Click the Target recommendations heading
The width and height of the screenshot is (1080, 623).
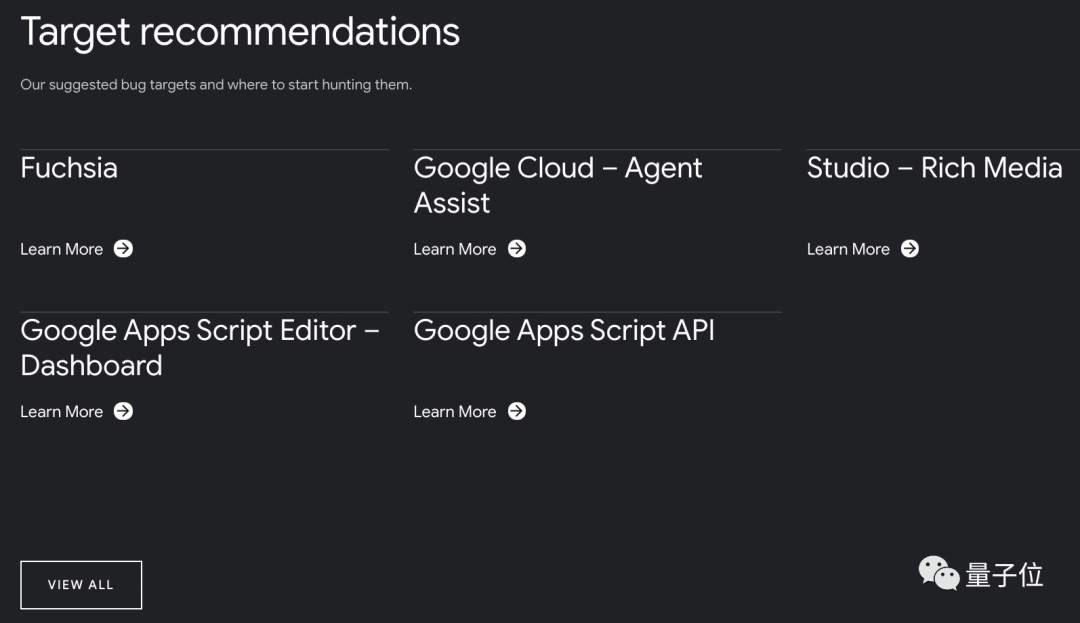(240, 32)
